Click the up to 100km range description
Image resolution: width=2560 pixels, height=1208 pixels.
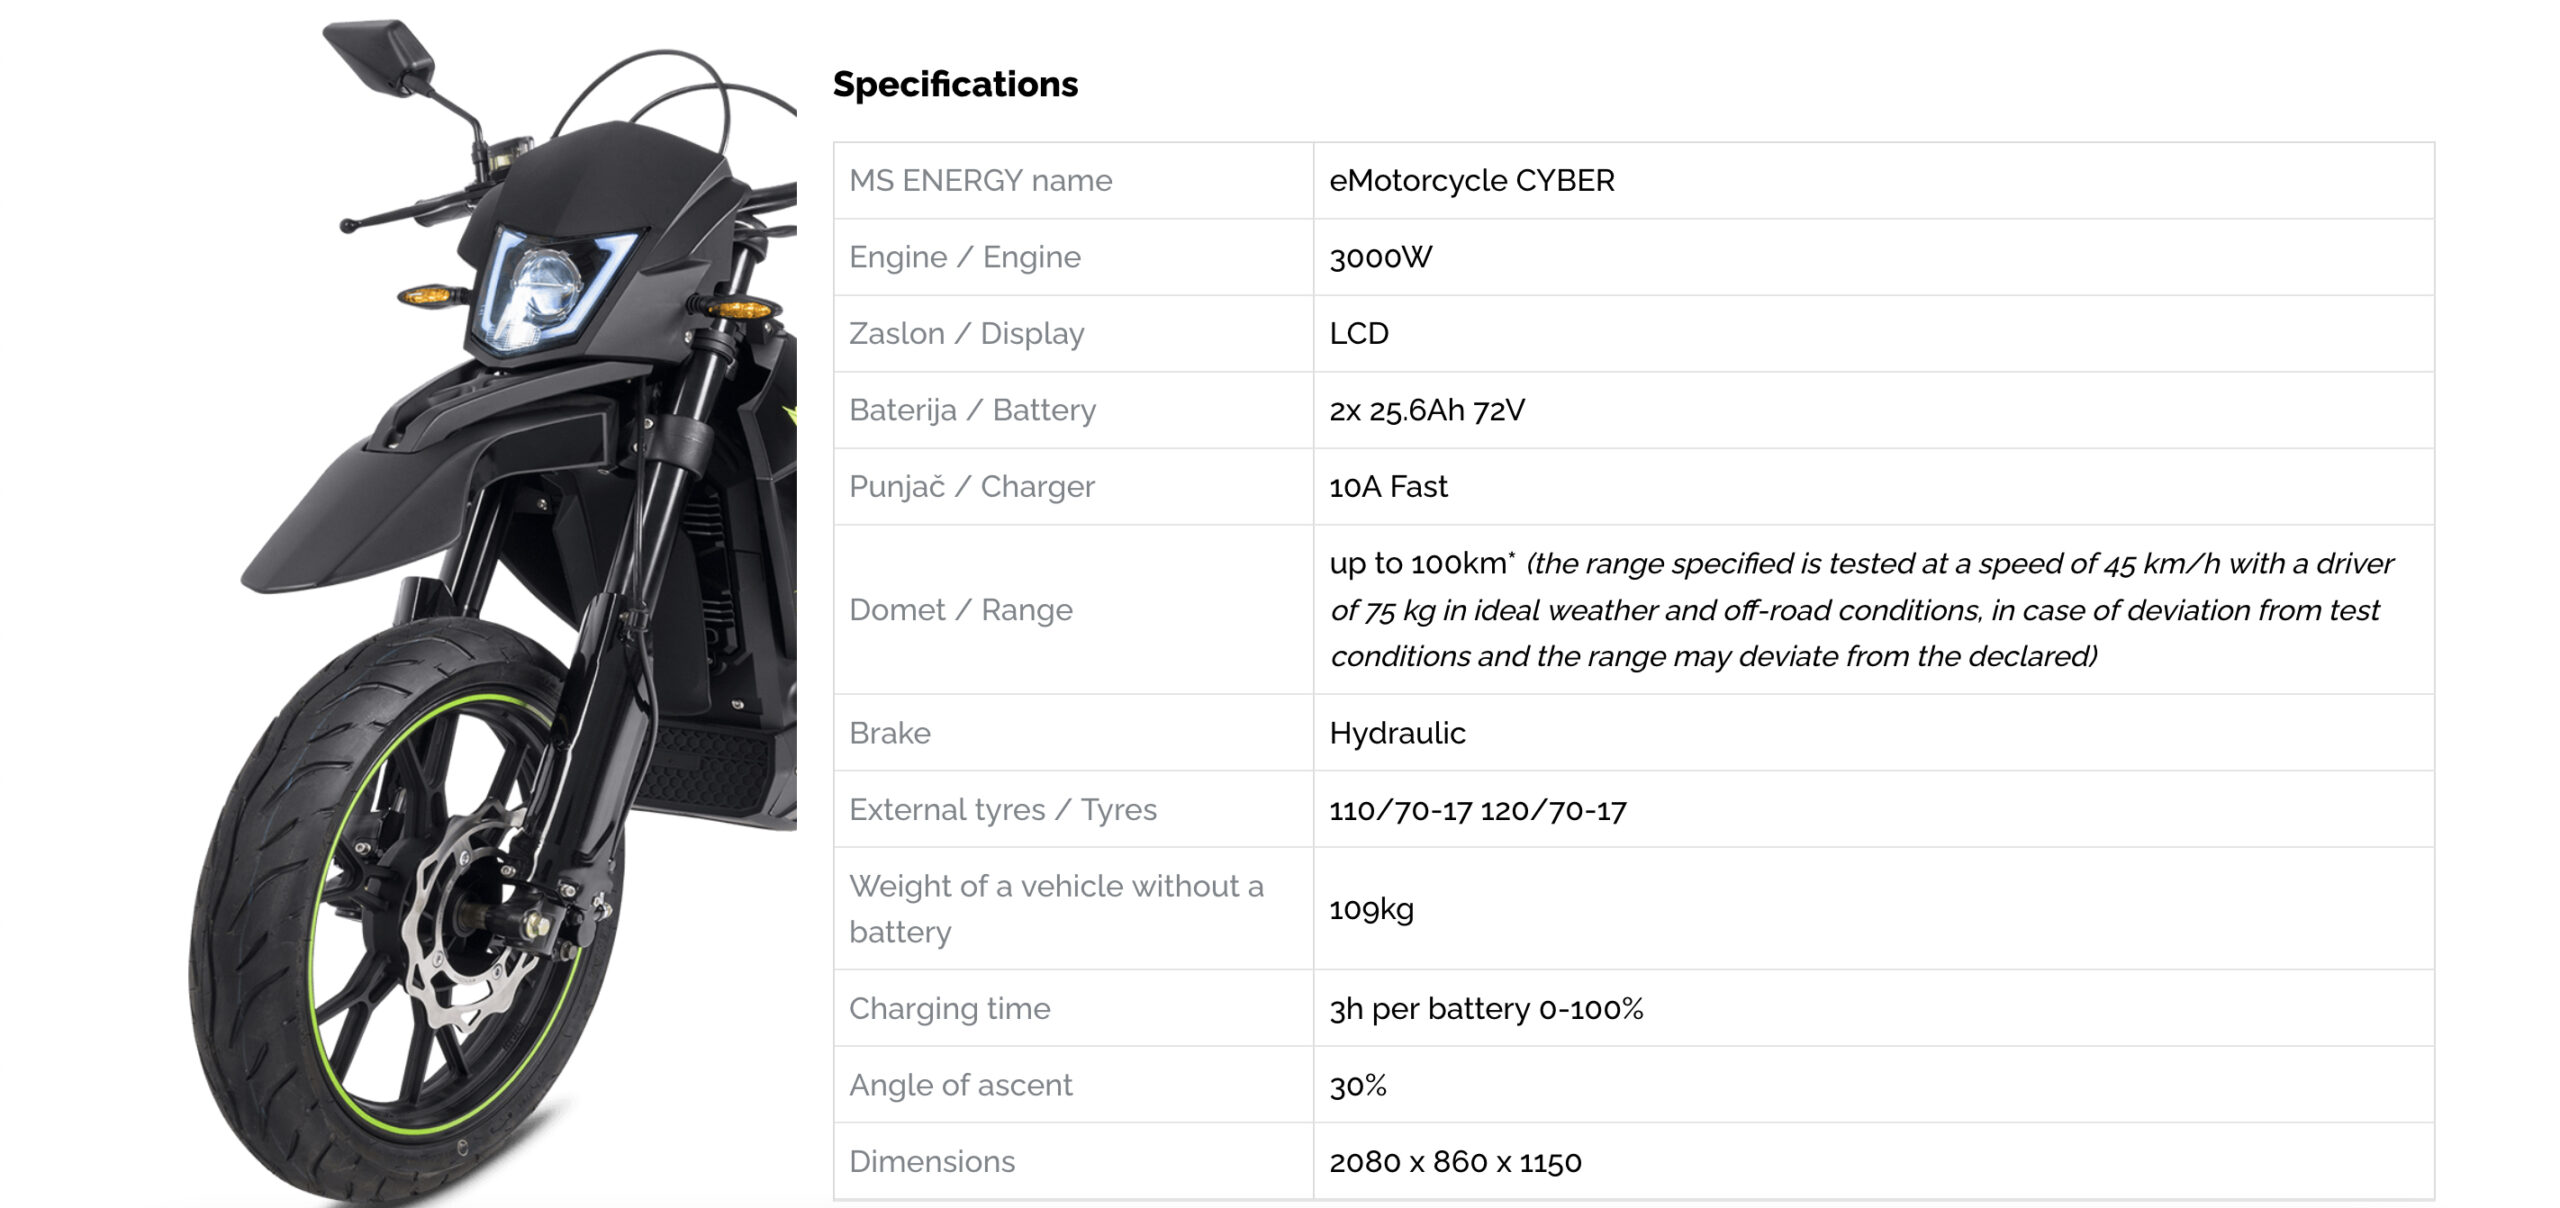click(x=1860, y=610)
